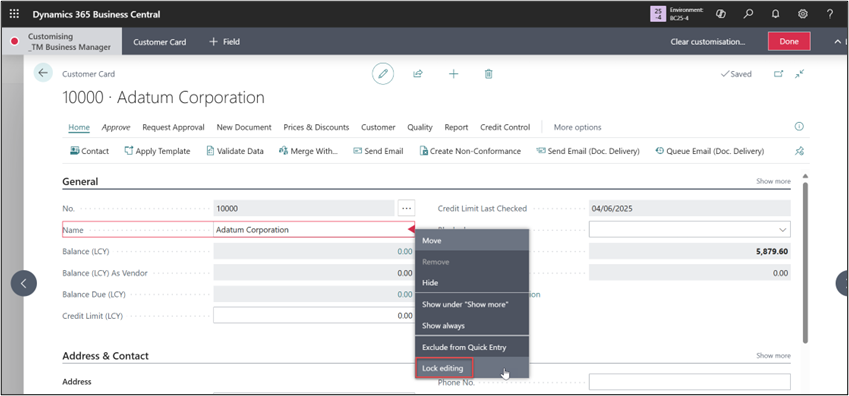Click the Send Email action
This screenshot has width=849, height=396.
pos(378,151)
